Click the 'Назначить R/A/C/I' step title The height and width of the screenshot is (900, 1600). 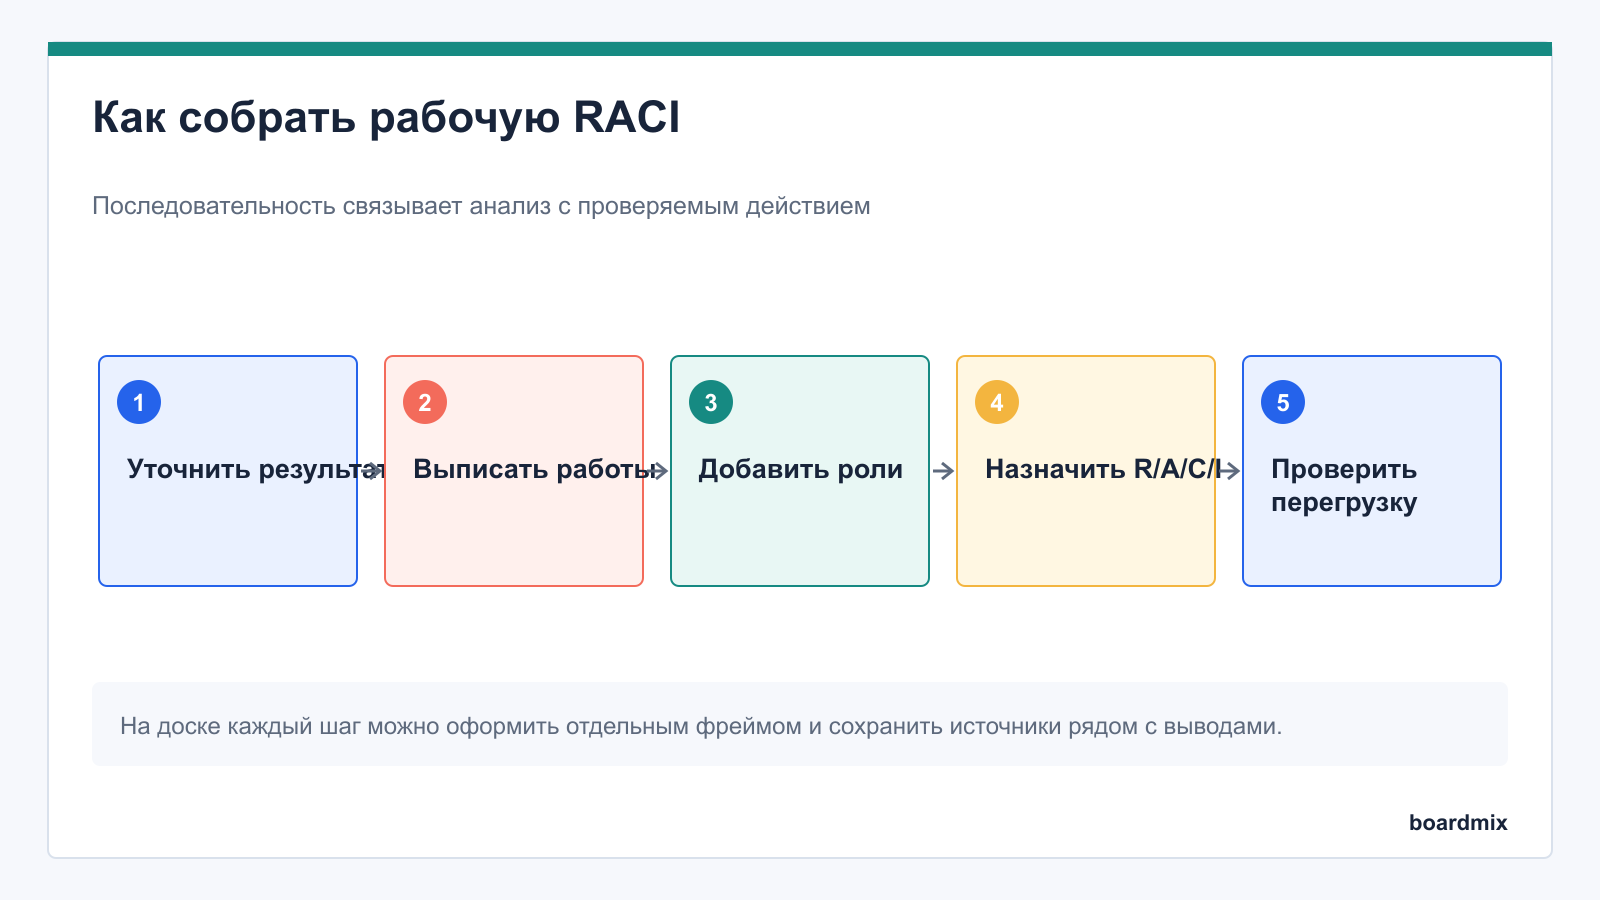(1104, 469)
